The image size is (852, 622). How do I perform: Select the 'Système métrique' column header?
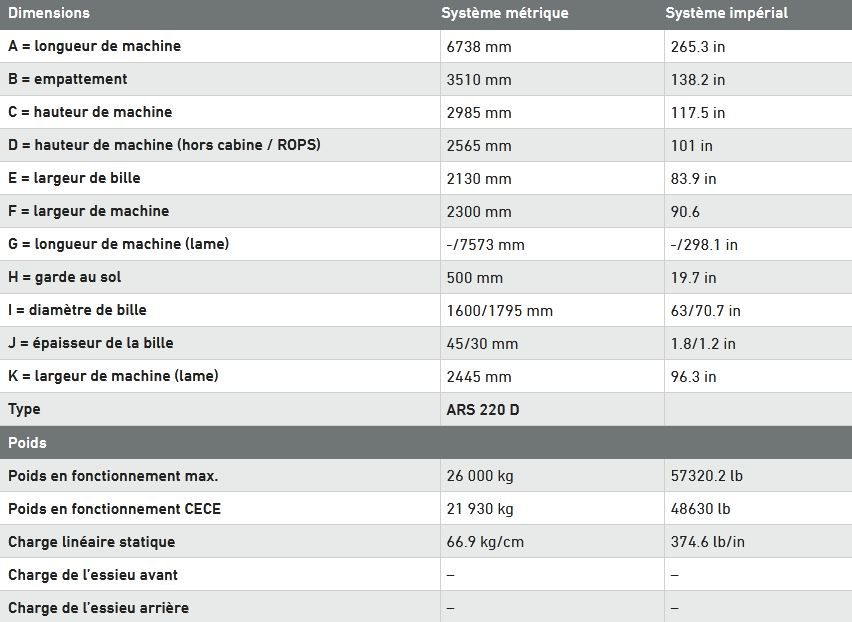click(x=505, y=13)
